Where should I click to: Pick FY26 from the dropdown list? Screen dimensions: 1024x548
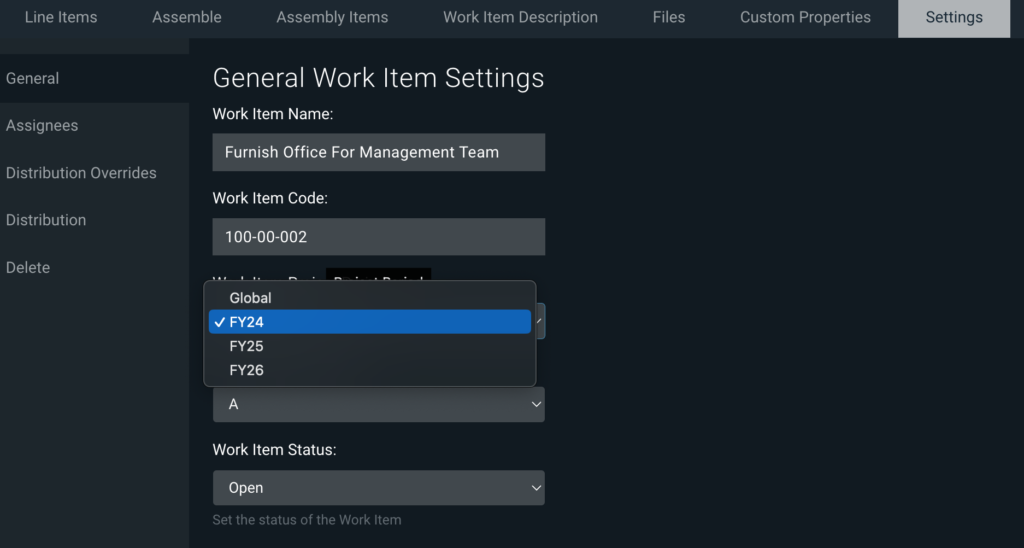tap(370, 370)
